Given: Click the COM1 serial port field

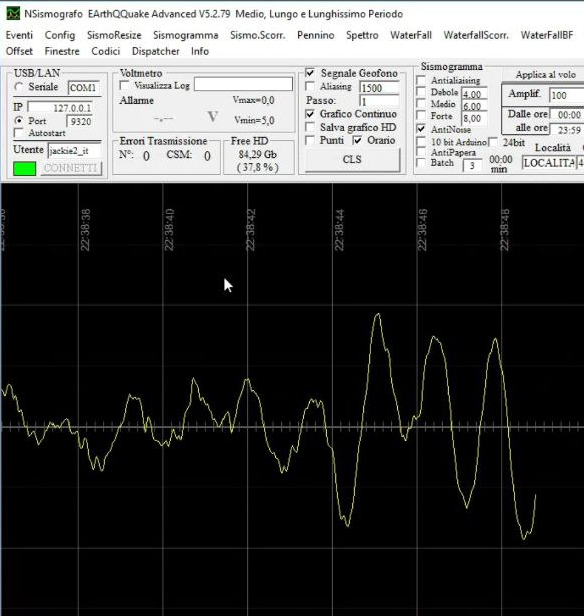Looking at the screenshot, I should [83, 88].
